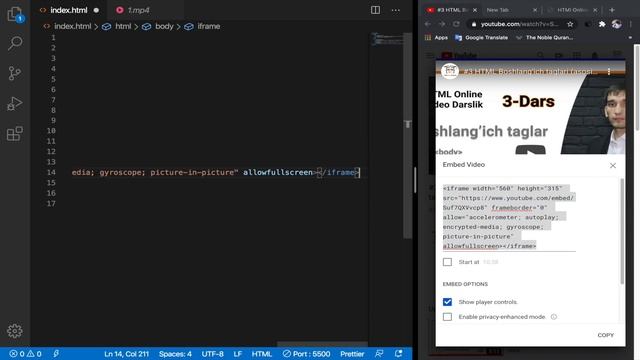Click the editor horizontal scrollbar thumb
This screenshot has height=360, width=640.
(x=322, y=344)
